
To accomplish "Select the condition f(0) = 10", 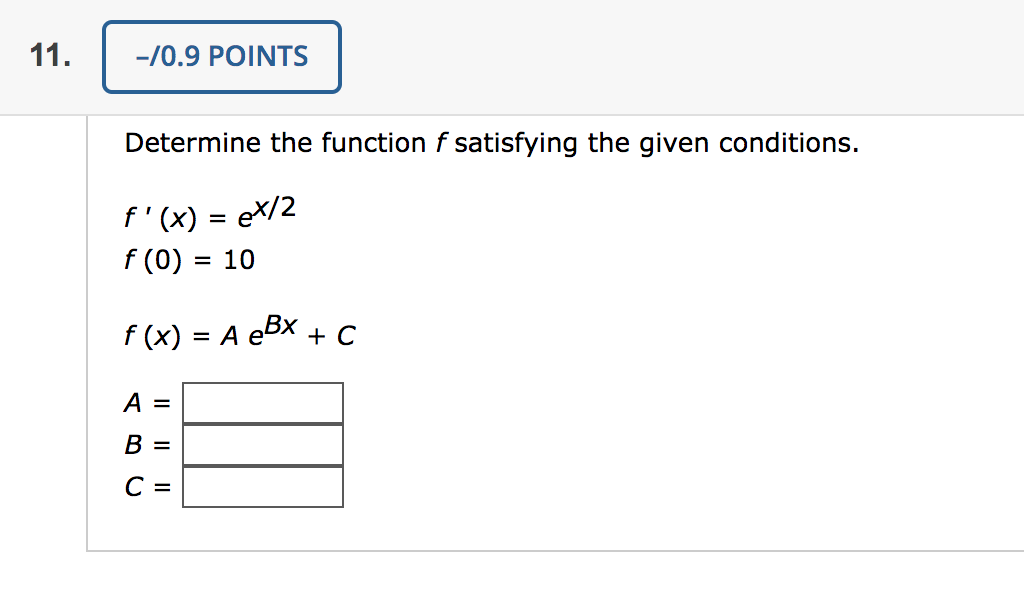I will point(190,259).
